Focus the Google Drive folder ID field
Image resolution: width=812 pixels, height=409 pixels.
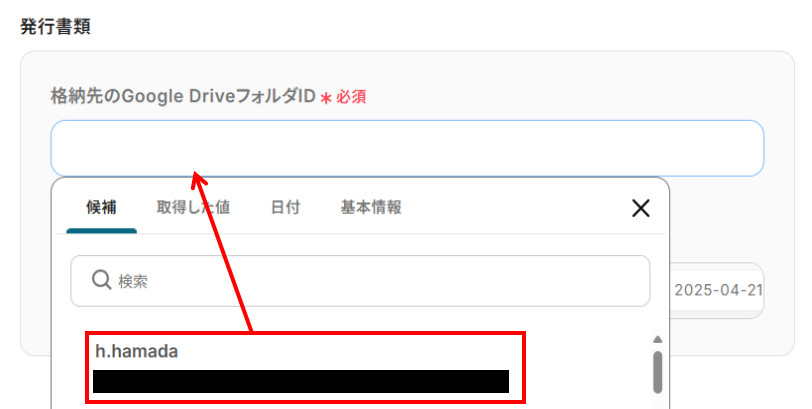(x=407, y=148)
